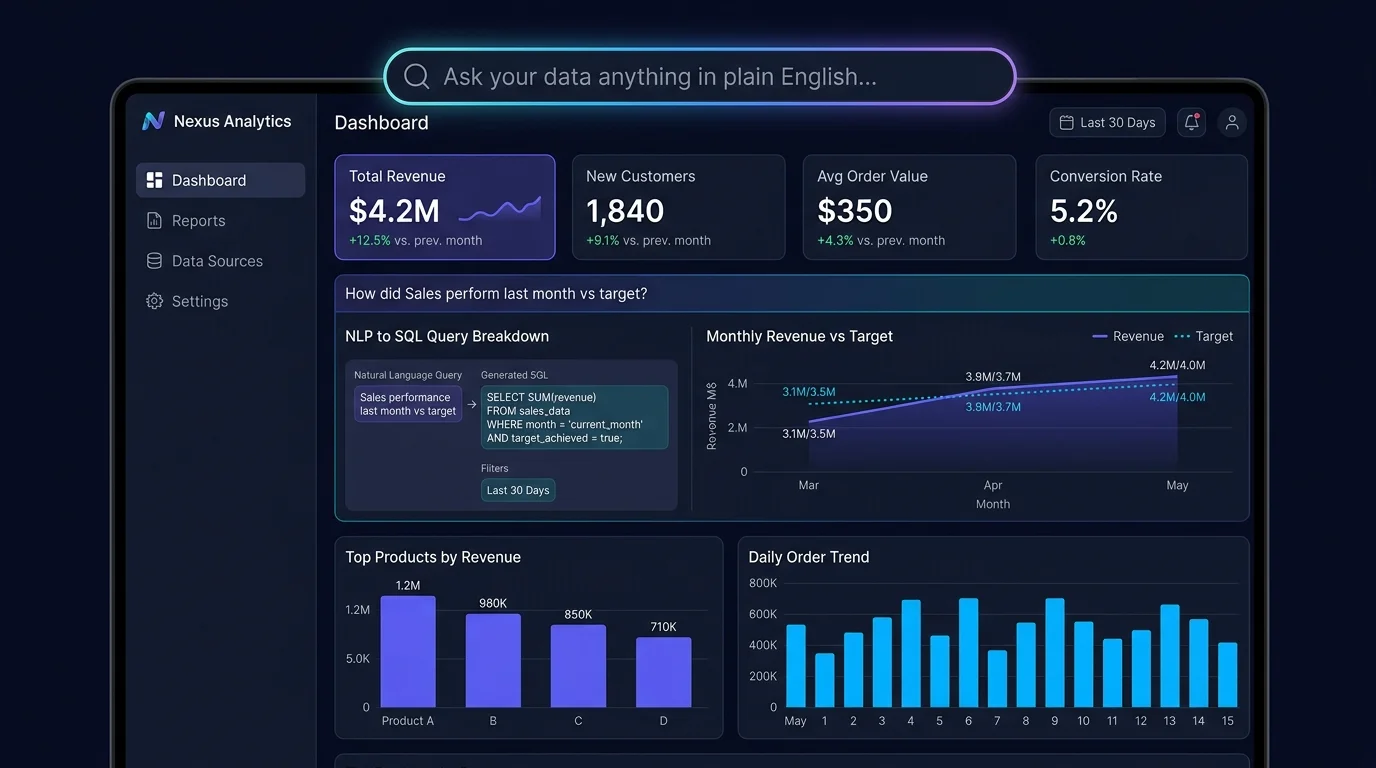
Task: Click the How did Sales perform question header
Action: tap(792, 294)
